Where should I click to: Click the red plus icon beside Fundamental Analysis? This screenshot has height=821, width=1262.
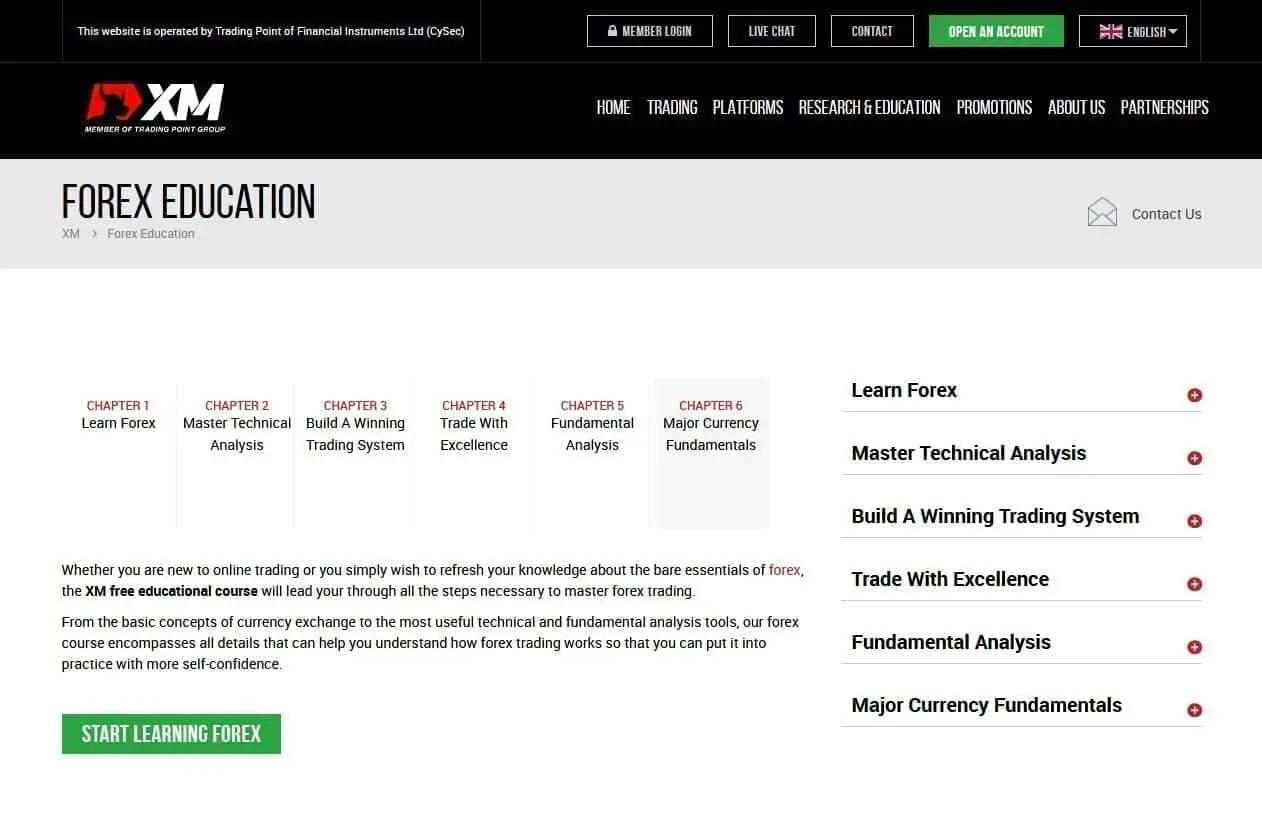click(1194, 647)
